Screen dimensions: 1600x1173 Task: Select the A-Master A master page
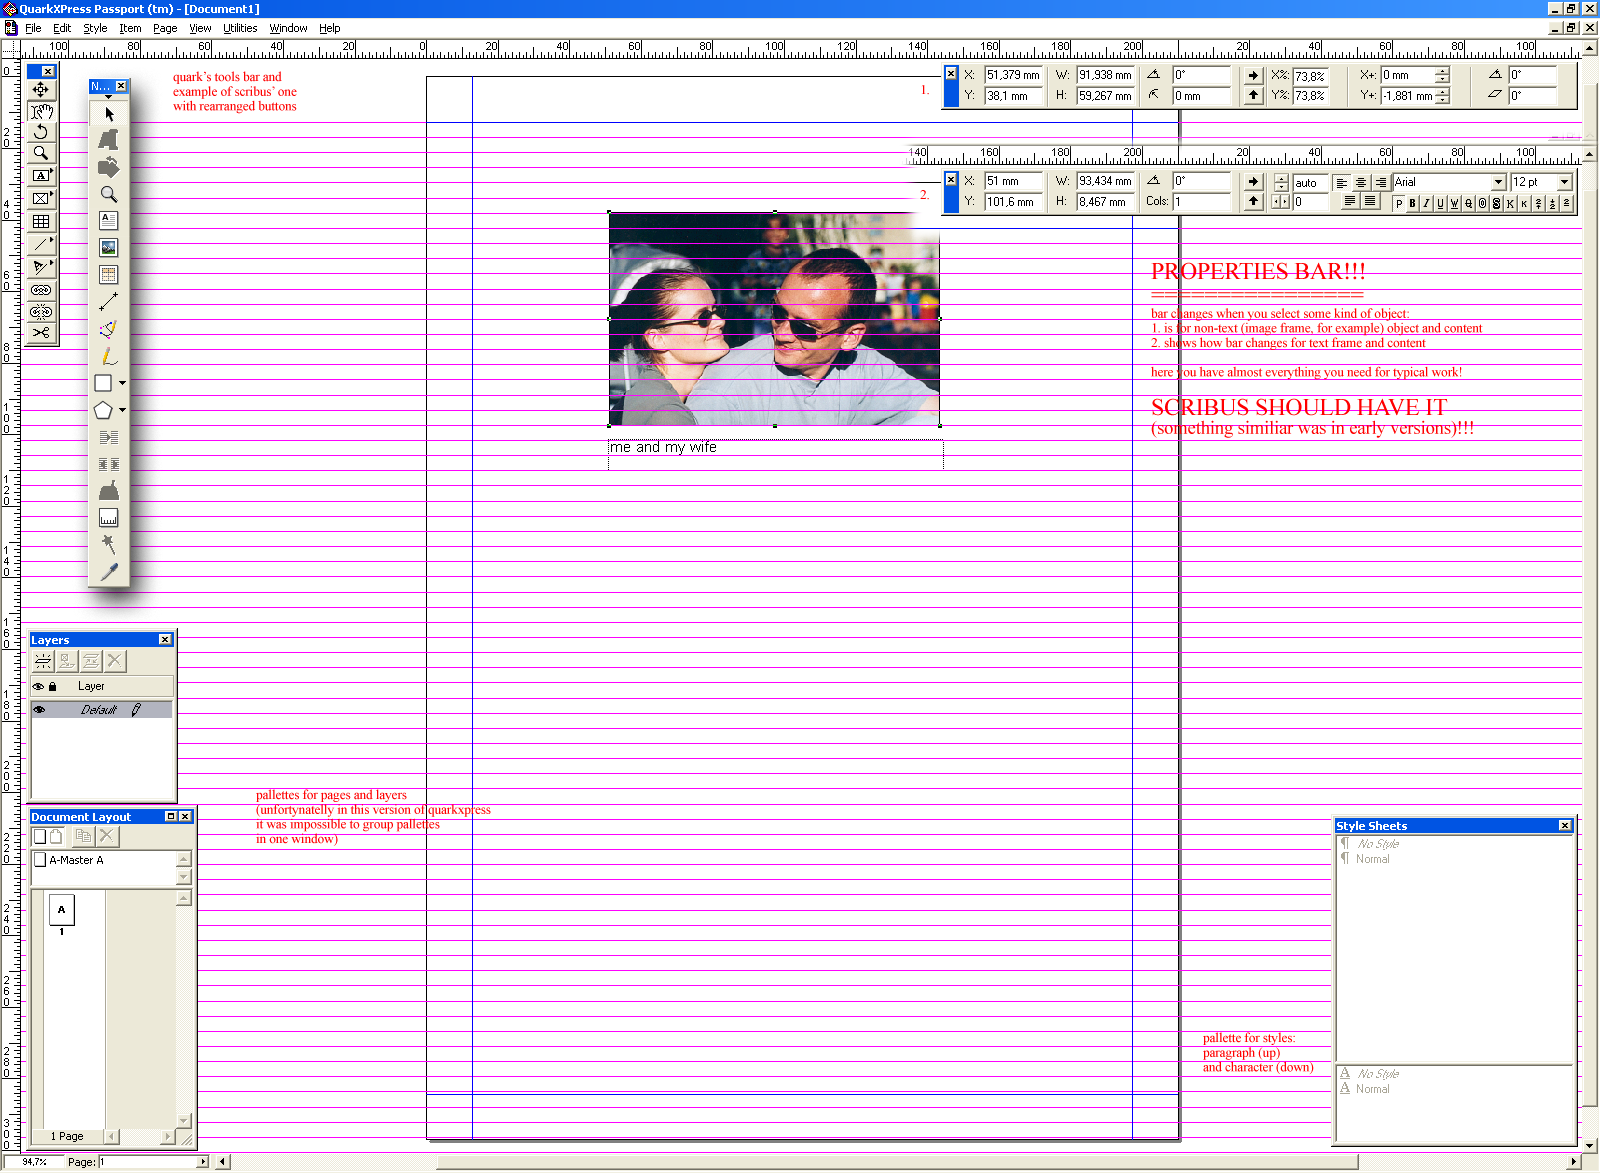[x=76, y=860]
